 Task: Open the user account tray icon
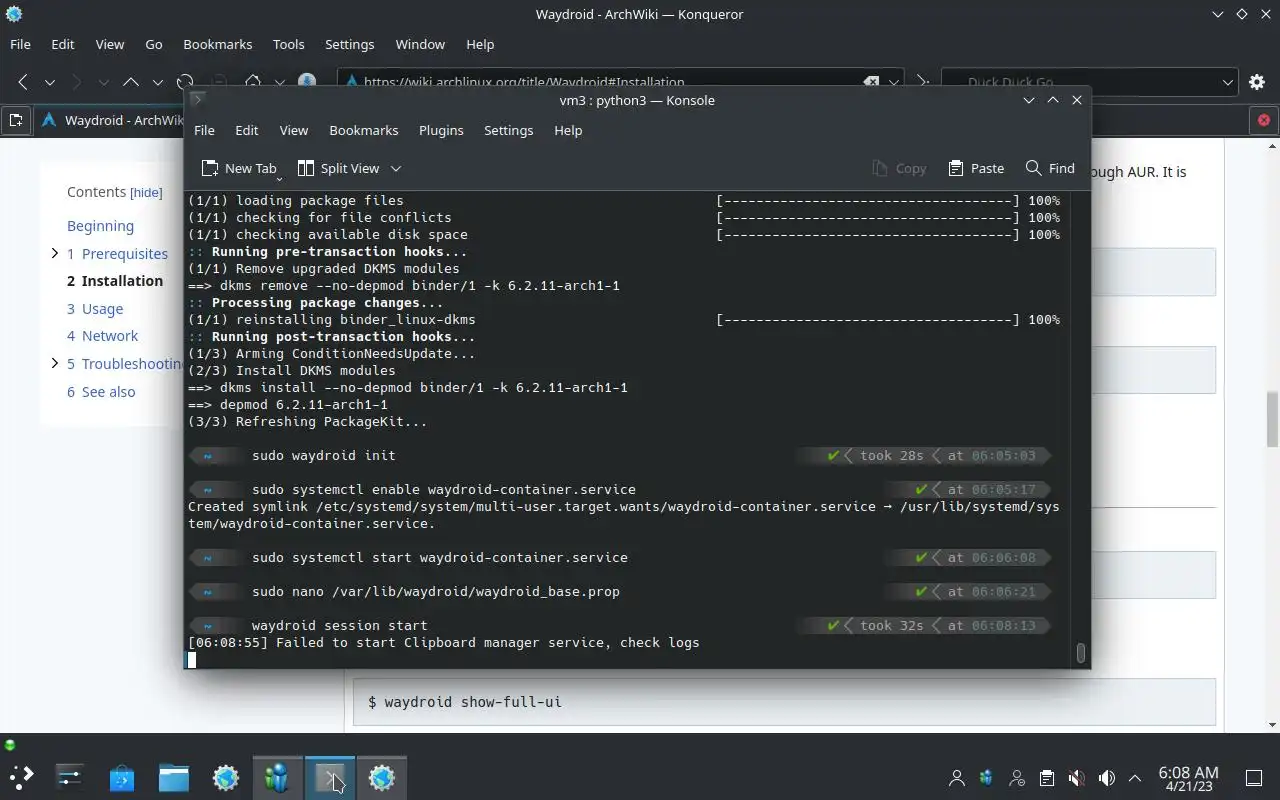[957, 778]
